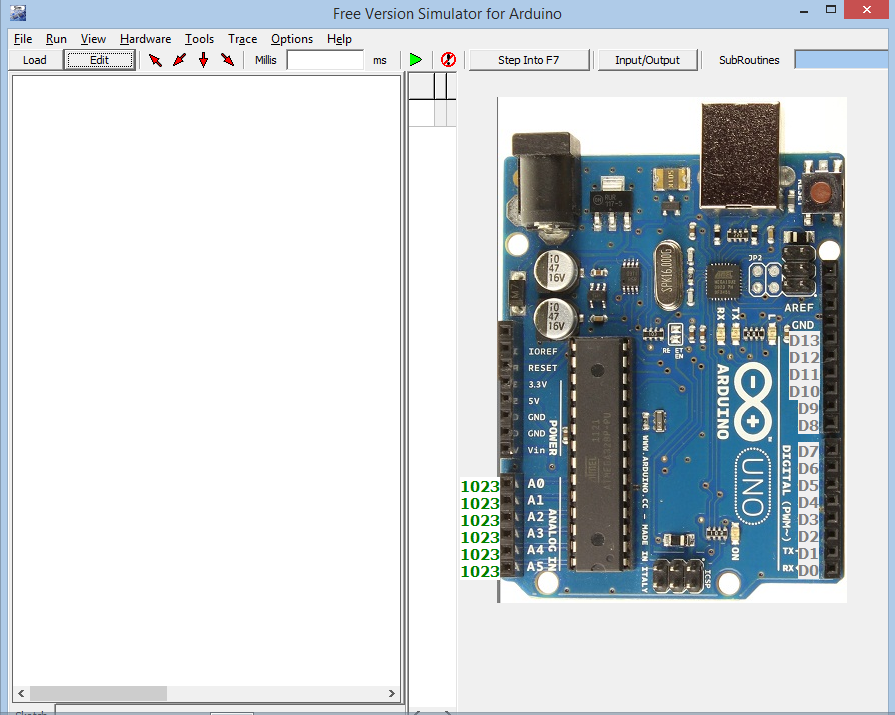Click the A4 analog value 1023
The height and width of the screenshot is (715, 895).
tap(479, 555)
